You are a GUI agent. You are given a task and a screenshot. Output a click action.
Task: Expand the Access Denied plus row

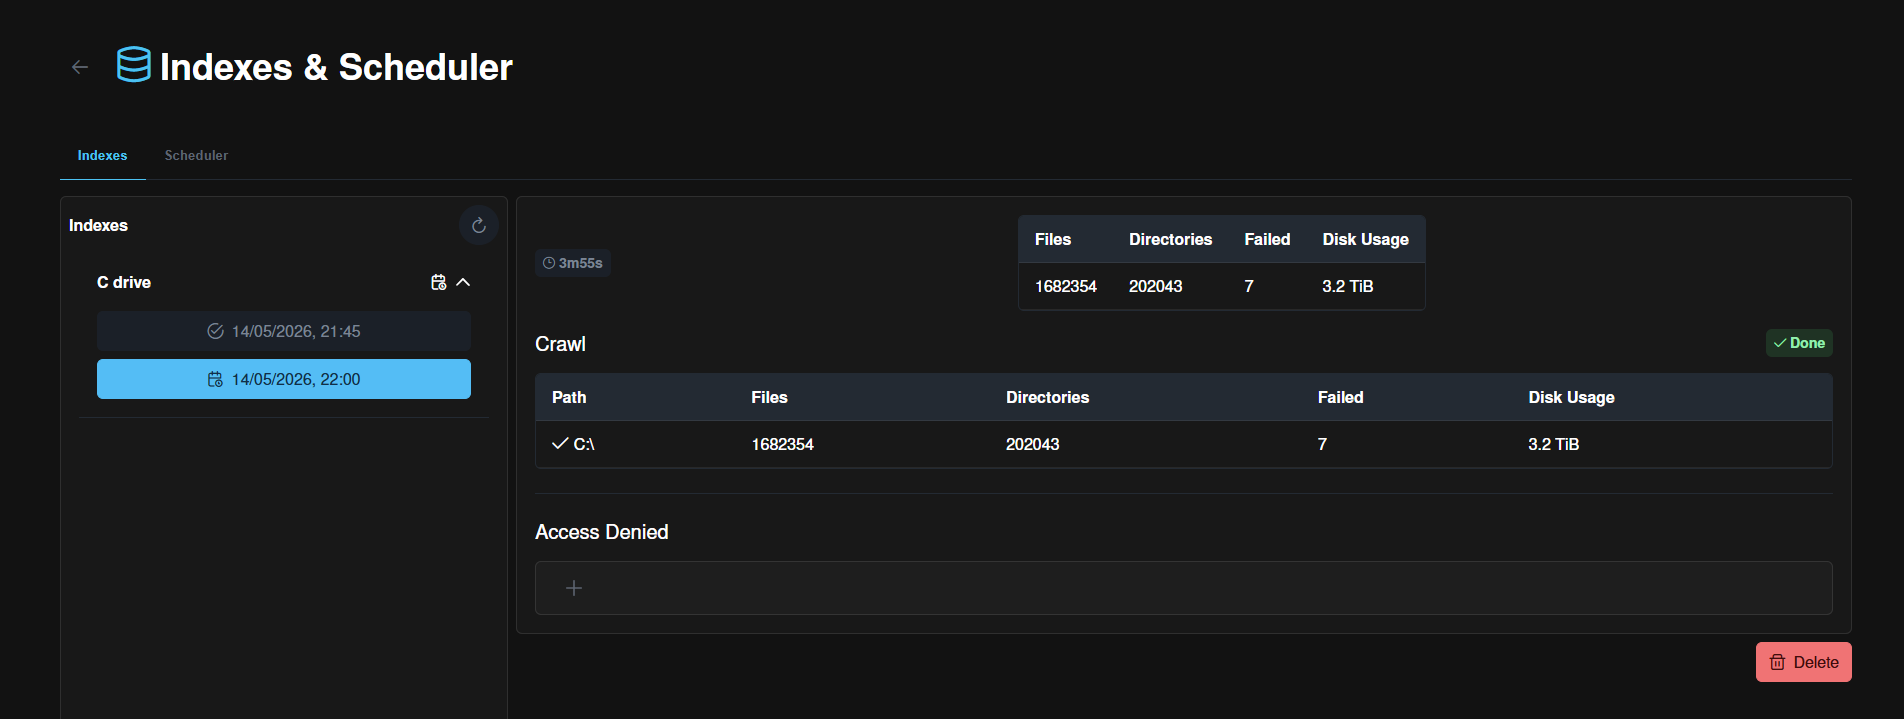point(1183,588)
